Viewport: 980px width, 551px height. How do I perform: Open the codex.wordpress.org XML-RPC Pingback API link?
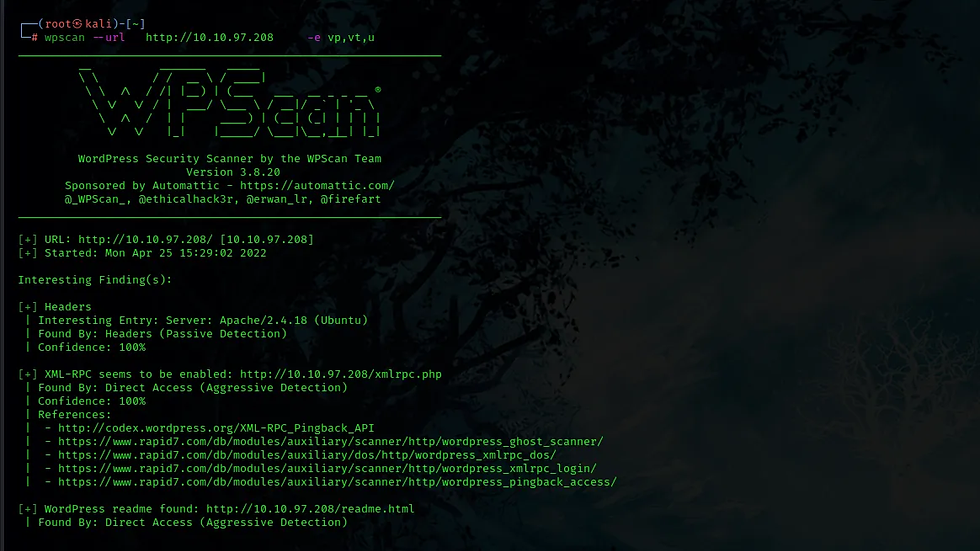click(216, 428)
